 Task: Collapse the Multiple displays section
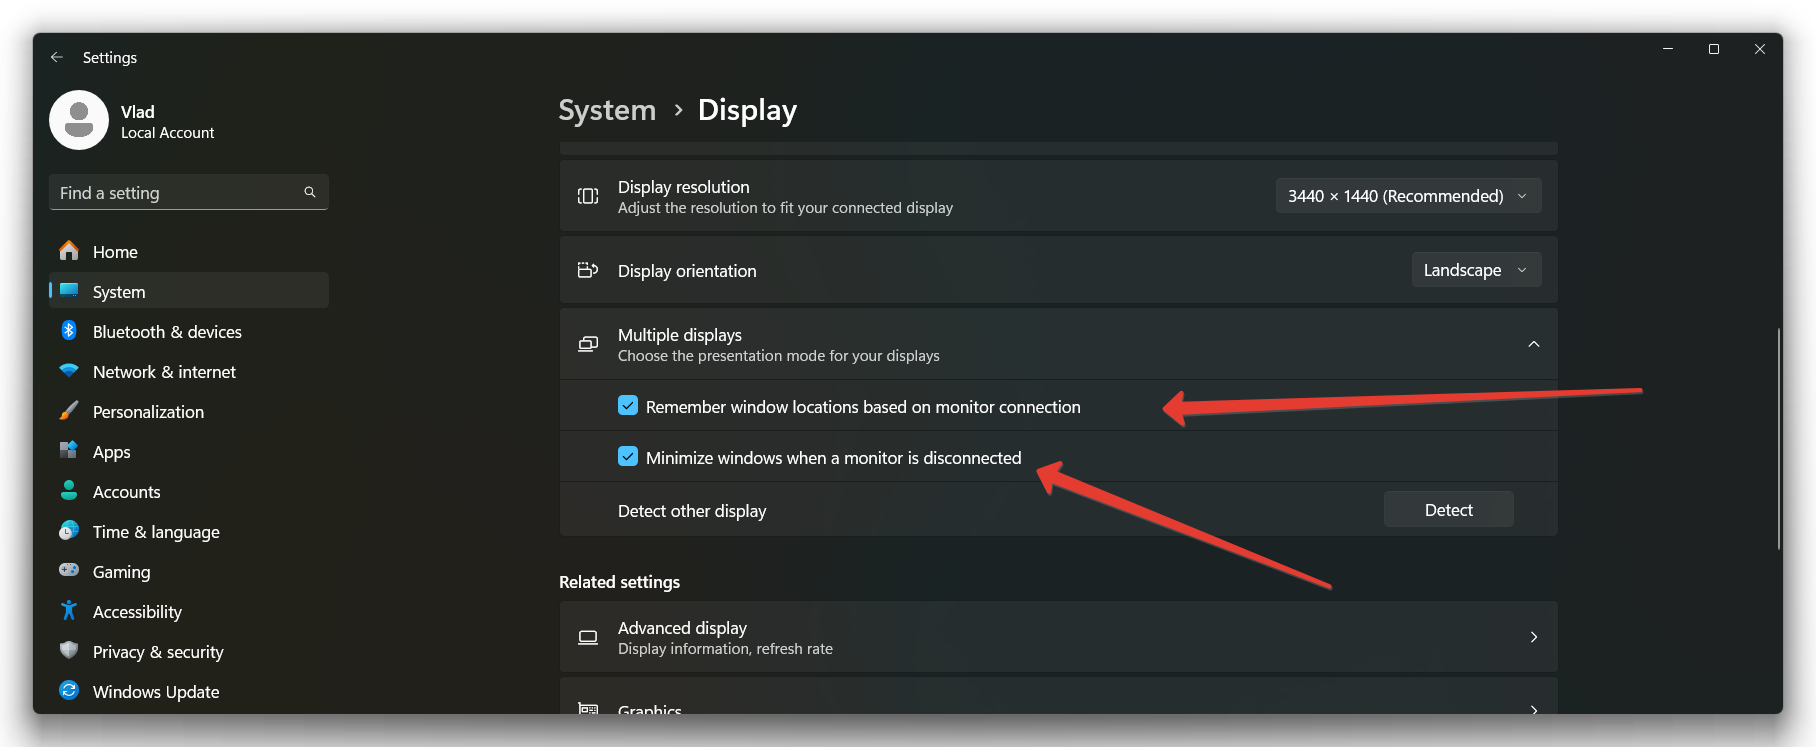[x=1533, y=344]
